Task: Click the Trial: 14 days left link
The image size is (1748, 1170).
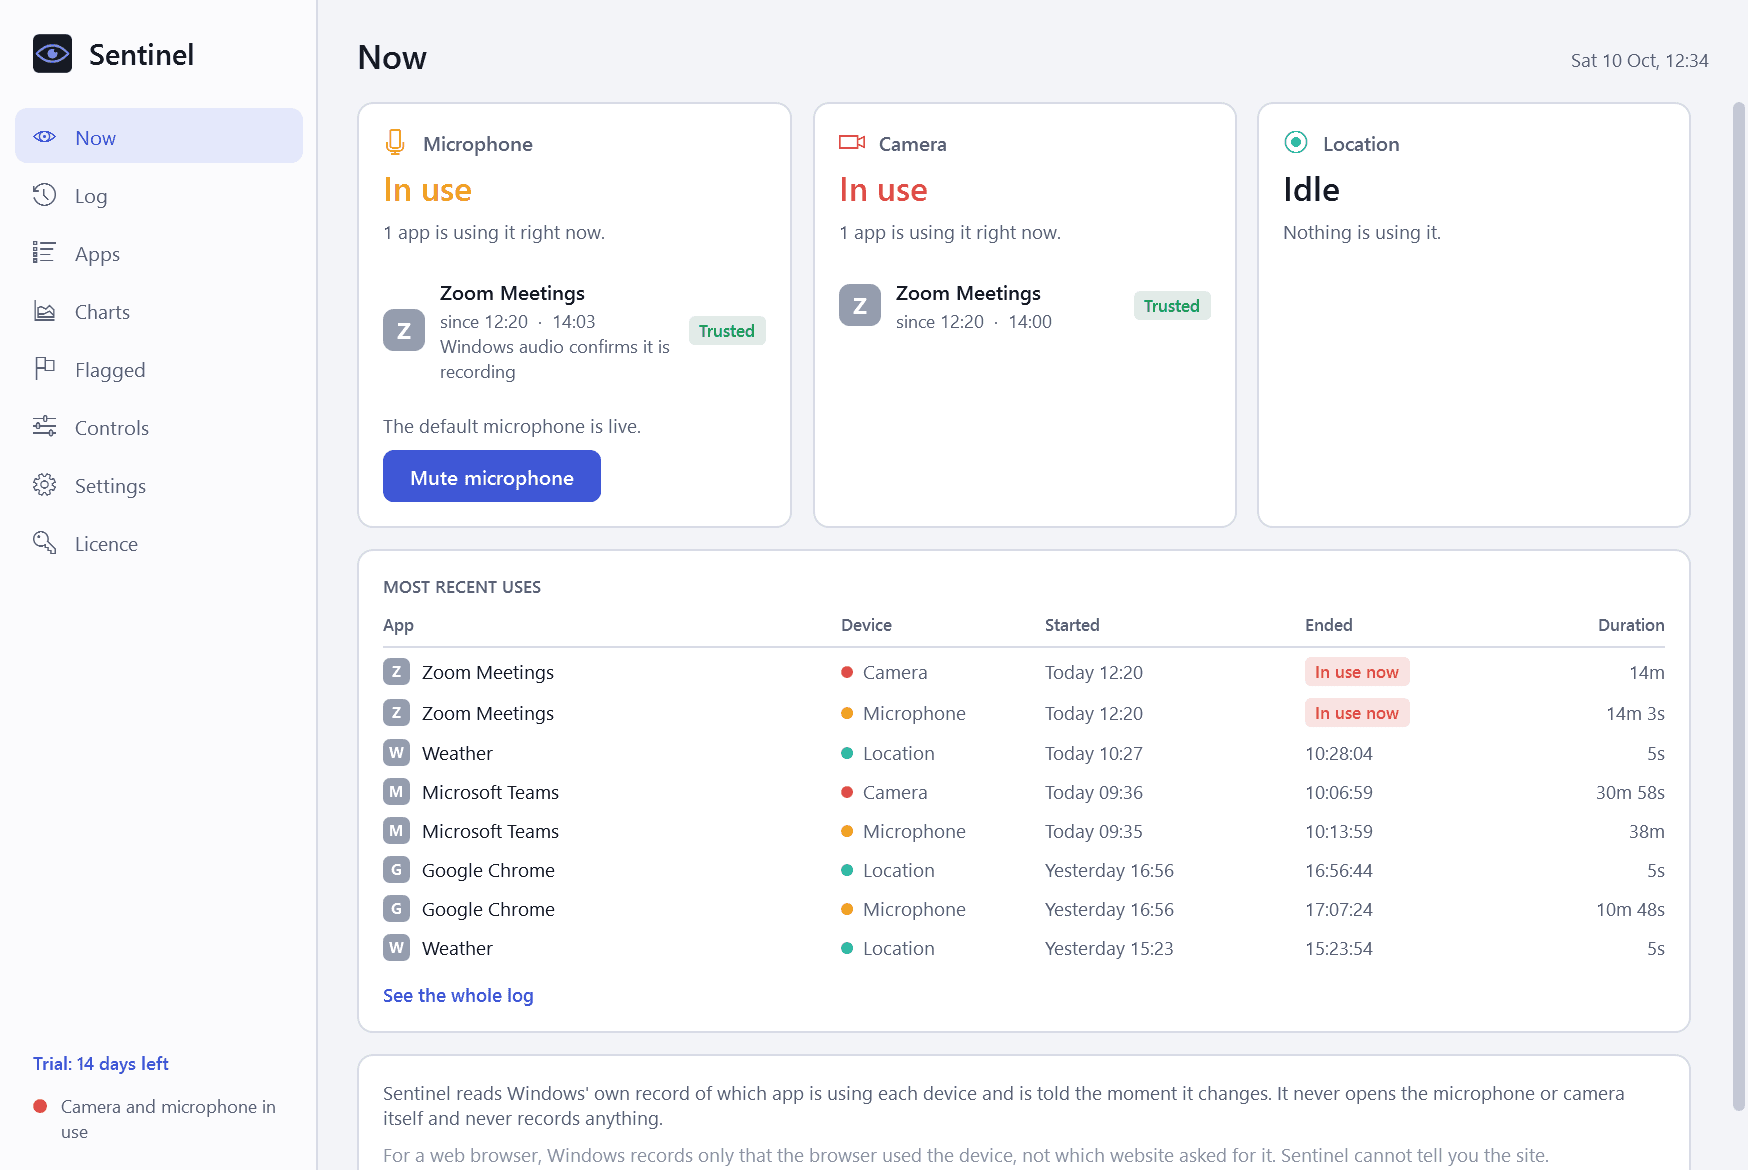Action: tap(100, 1063)
